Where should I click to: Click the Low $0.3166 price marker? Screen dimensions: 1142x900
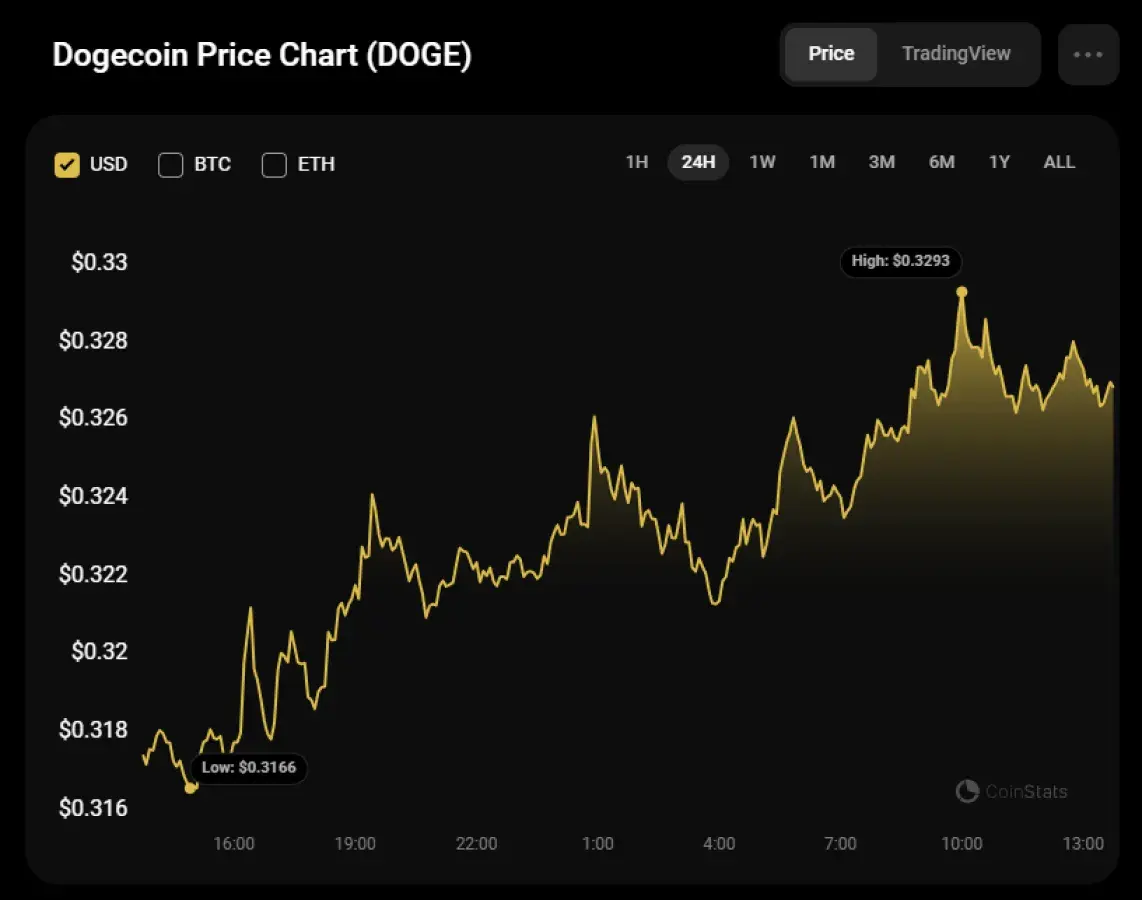(x=249, y=768)
